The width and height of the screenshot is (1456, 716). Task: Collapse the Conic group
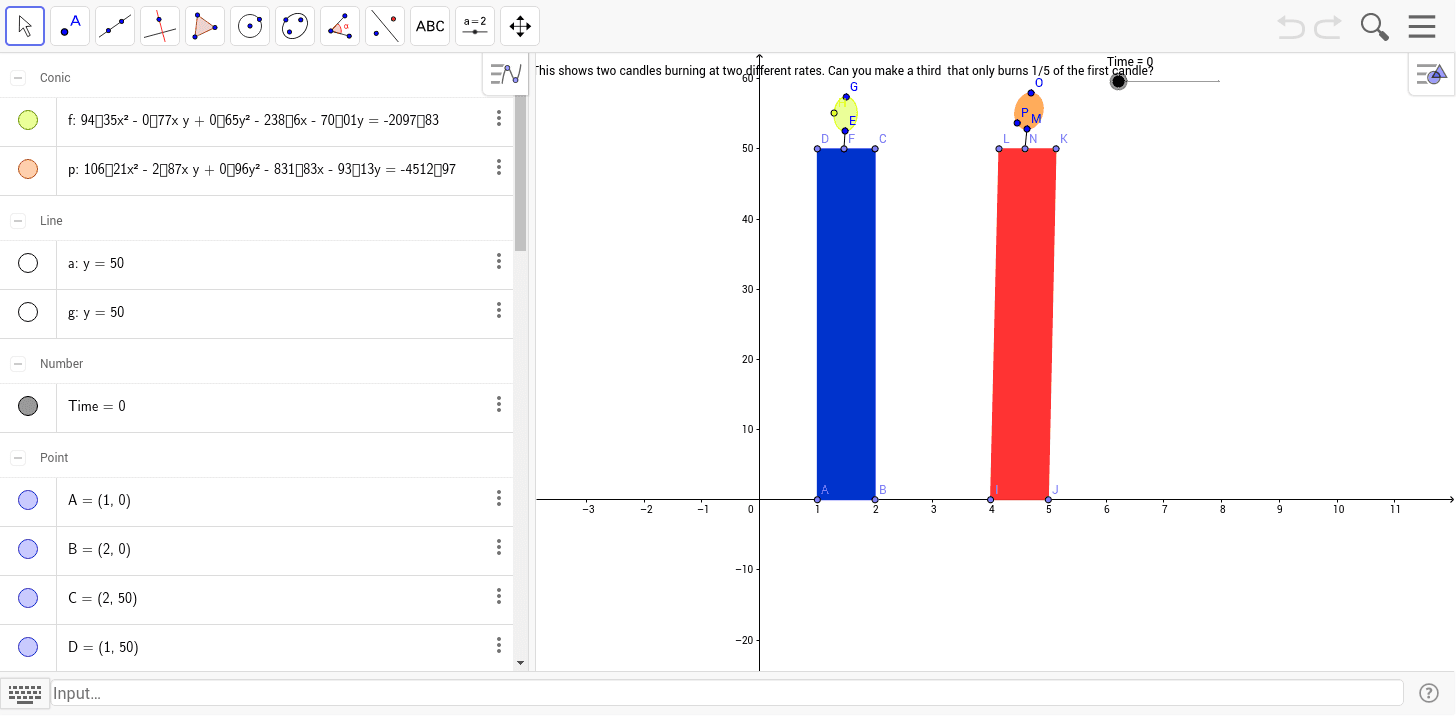[x=18, y=78]
